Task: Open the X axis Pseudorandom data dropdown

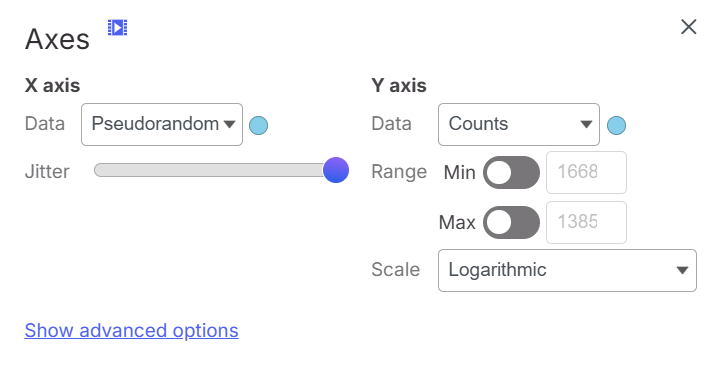Action: tap(162, 125)
